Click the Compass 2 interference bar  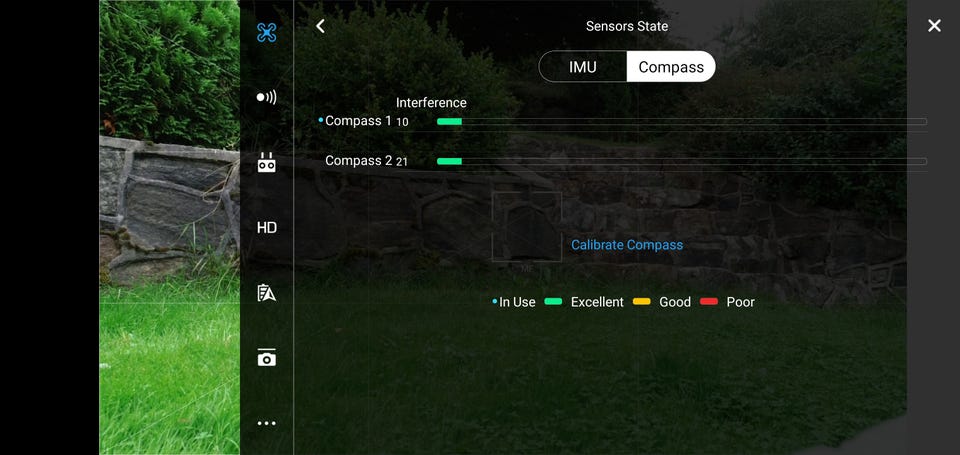click(681, 161)
